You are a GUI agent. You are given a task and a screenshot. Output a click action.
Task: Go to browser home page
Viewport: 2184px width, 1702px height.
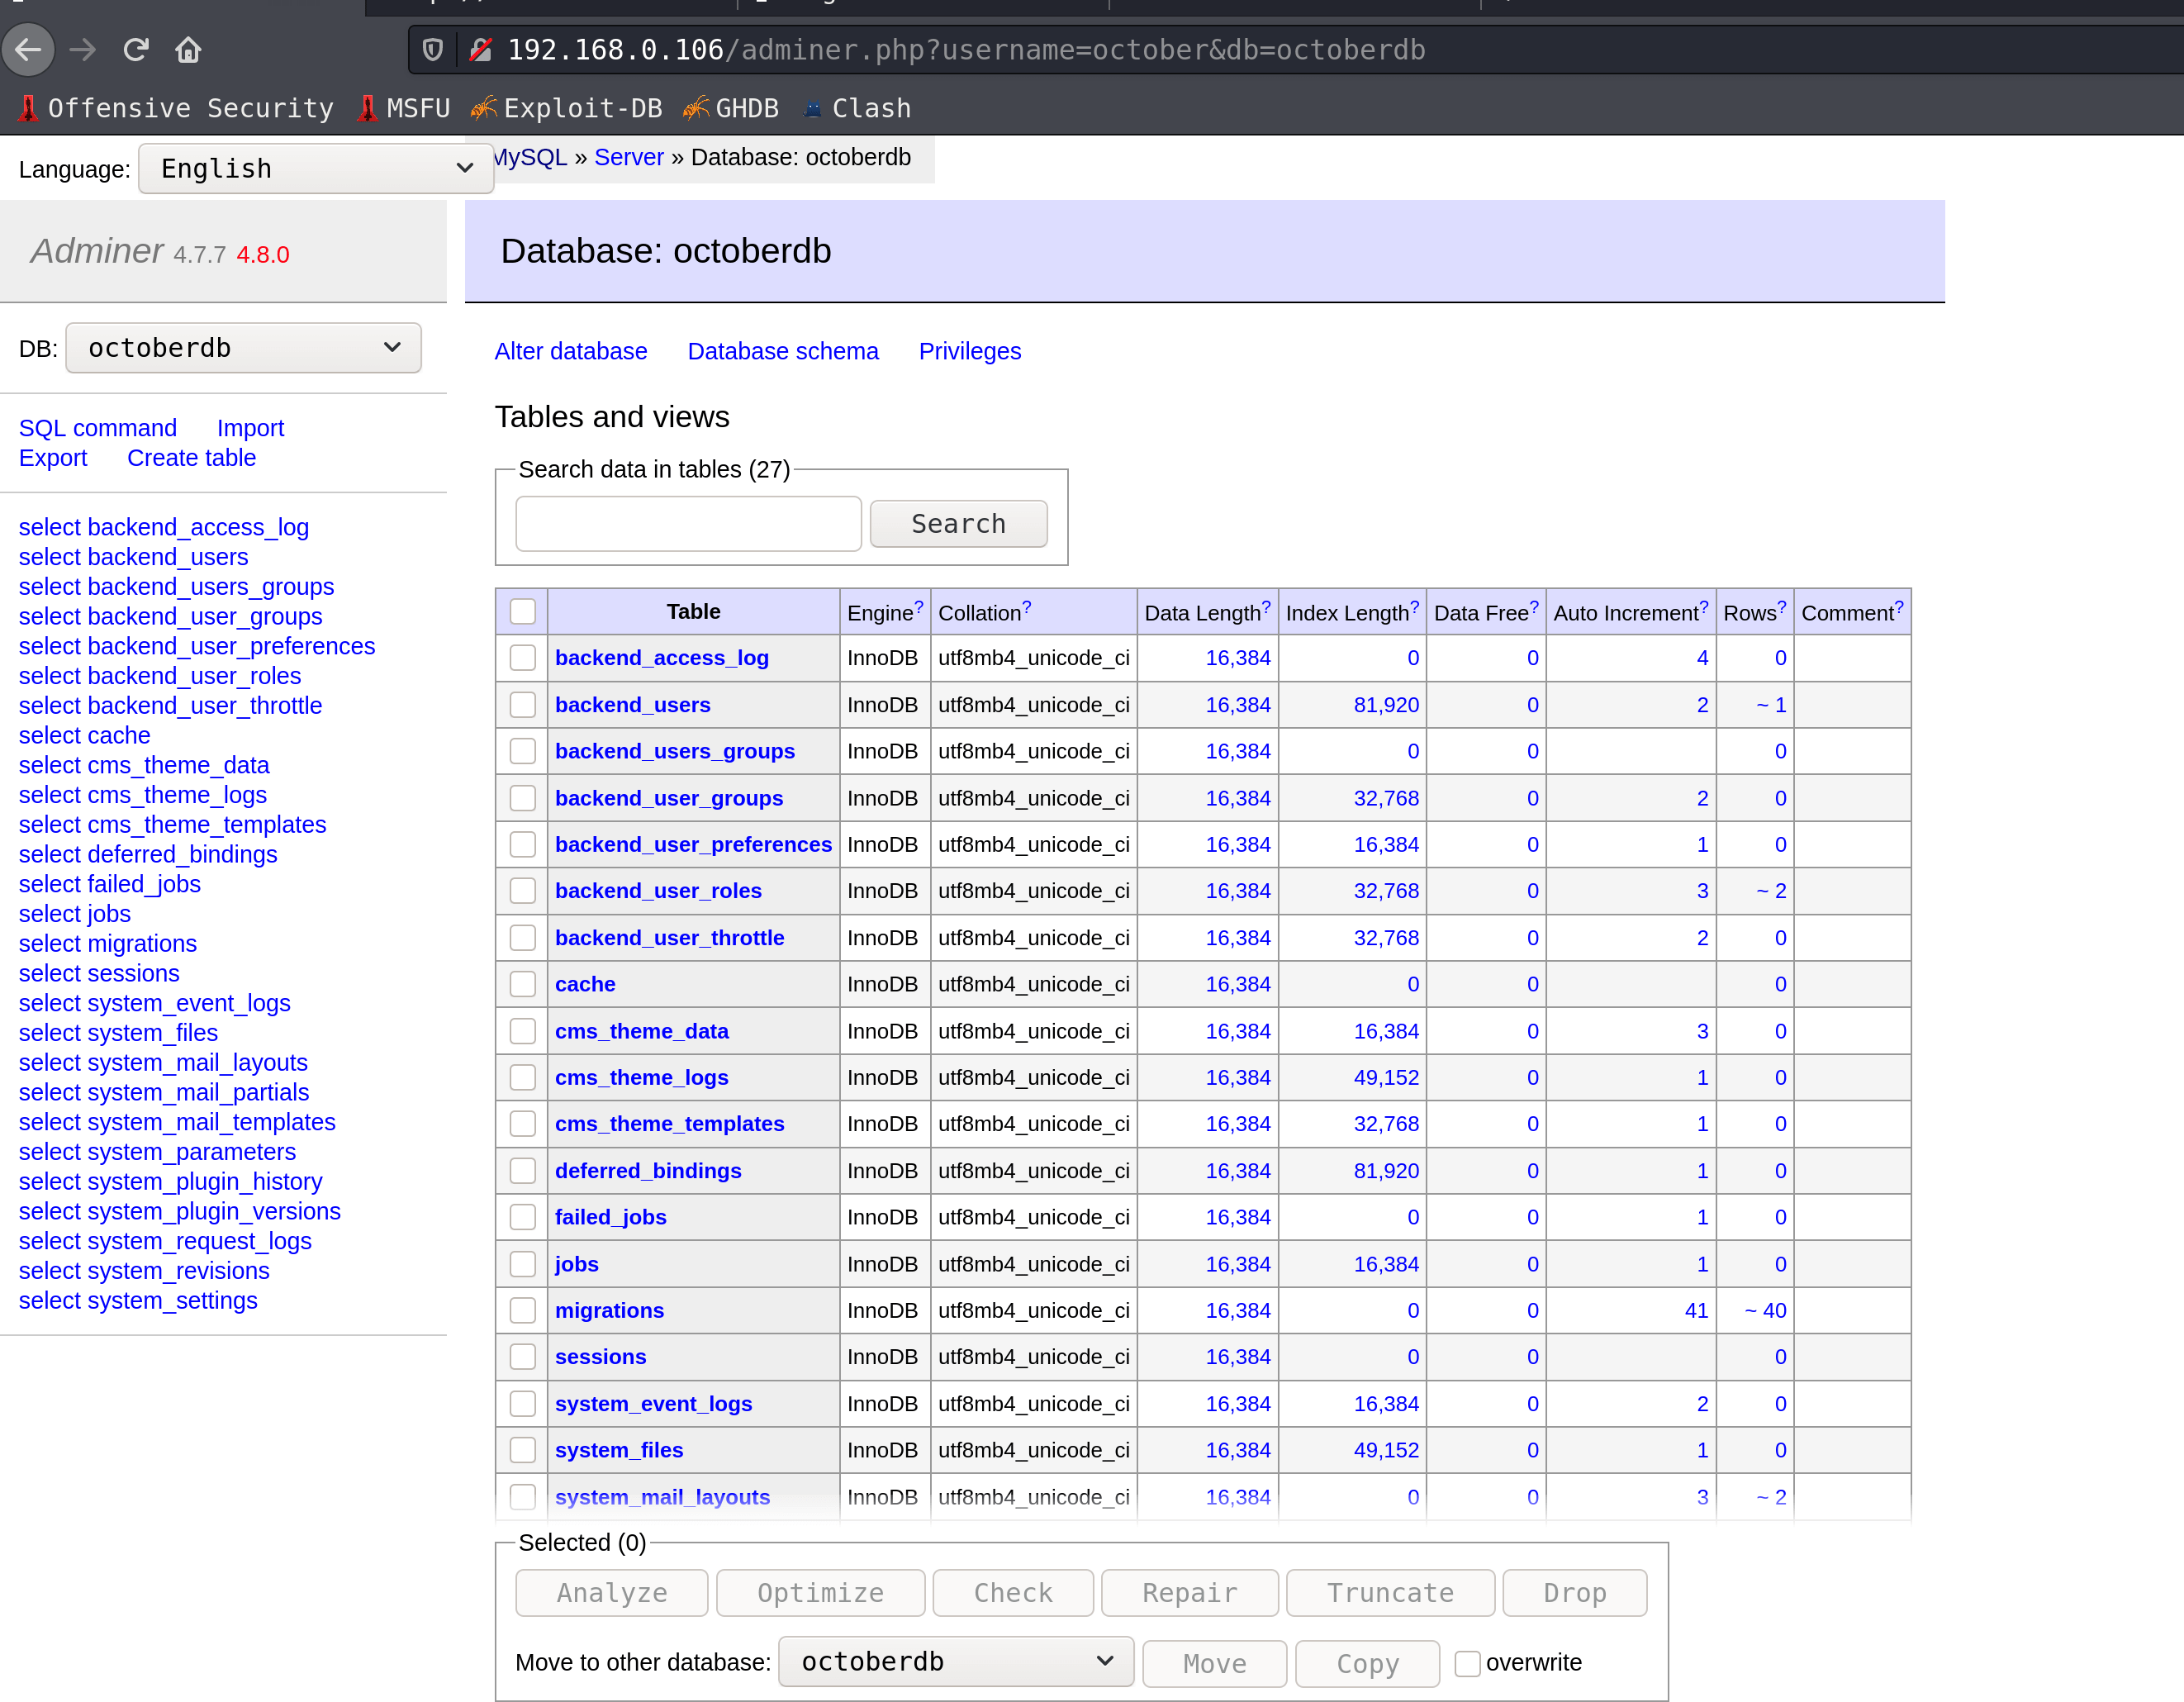[x=188, y=49]
